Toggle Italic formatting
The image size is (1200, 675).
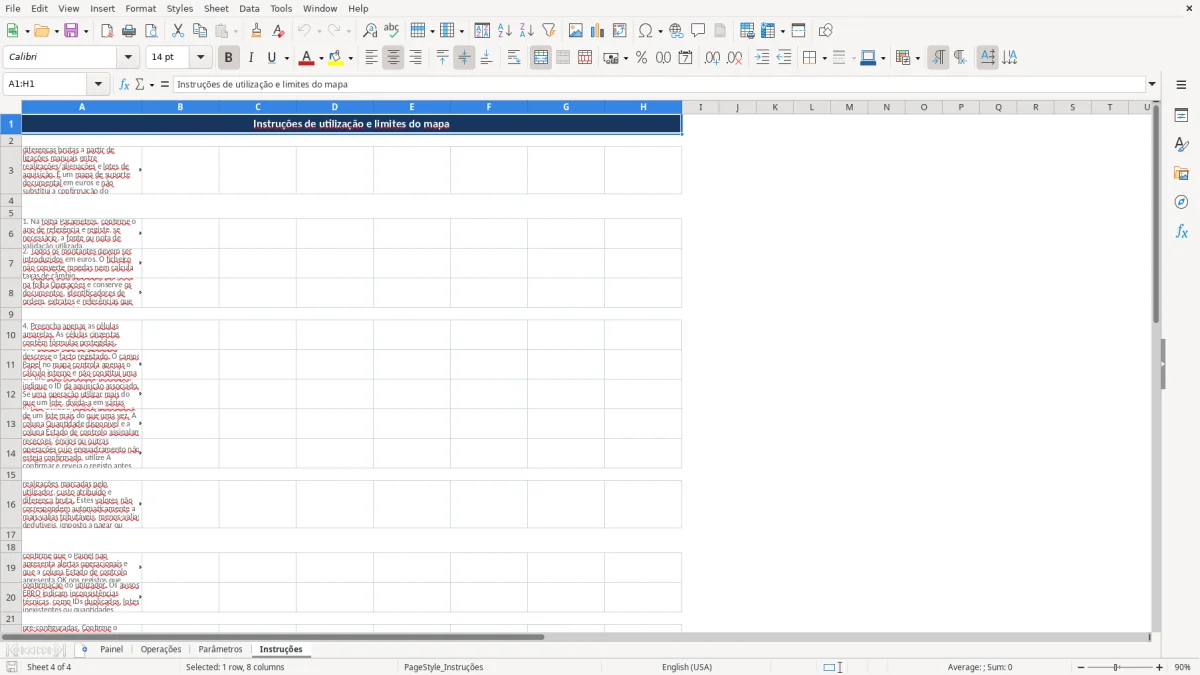(x=250, y=58)
